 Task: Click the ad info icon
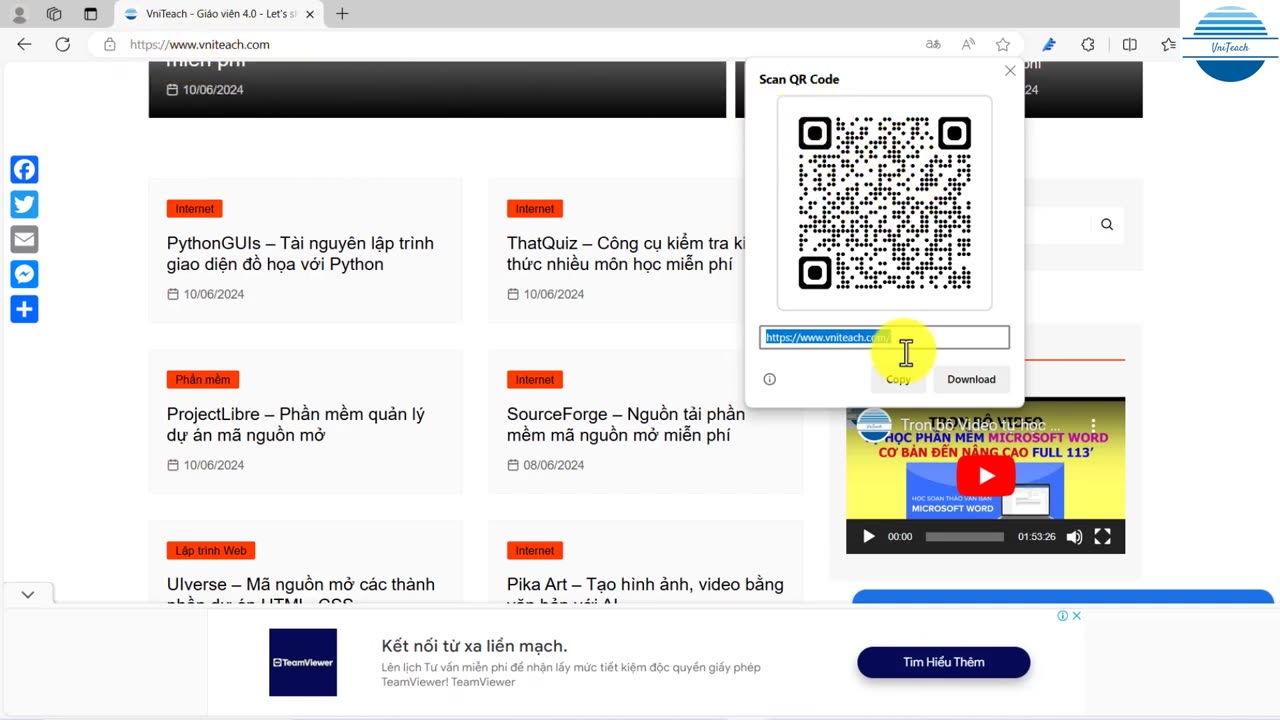tap(1063, 616)
